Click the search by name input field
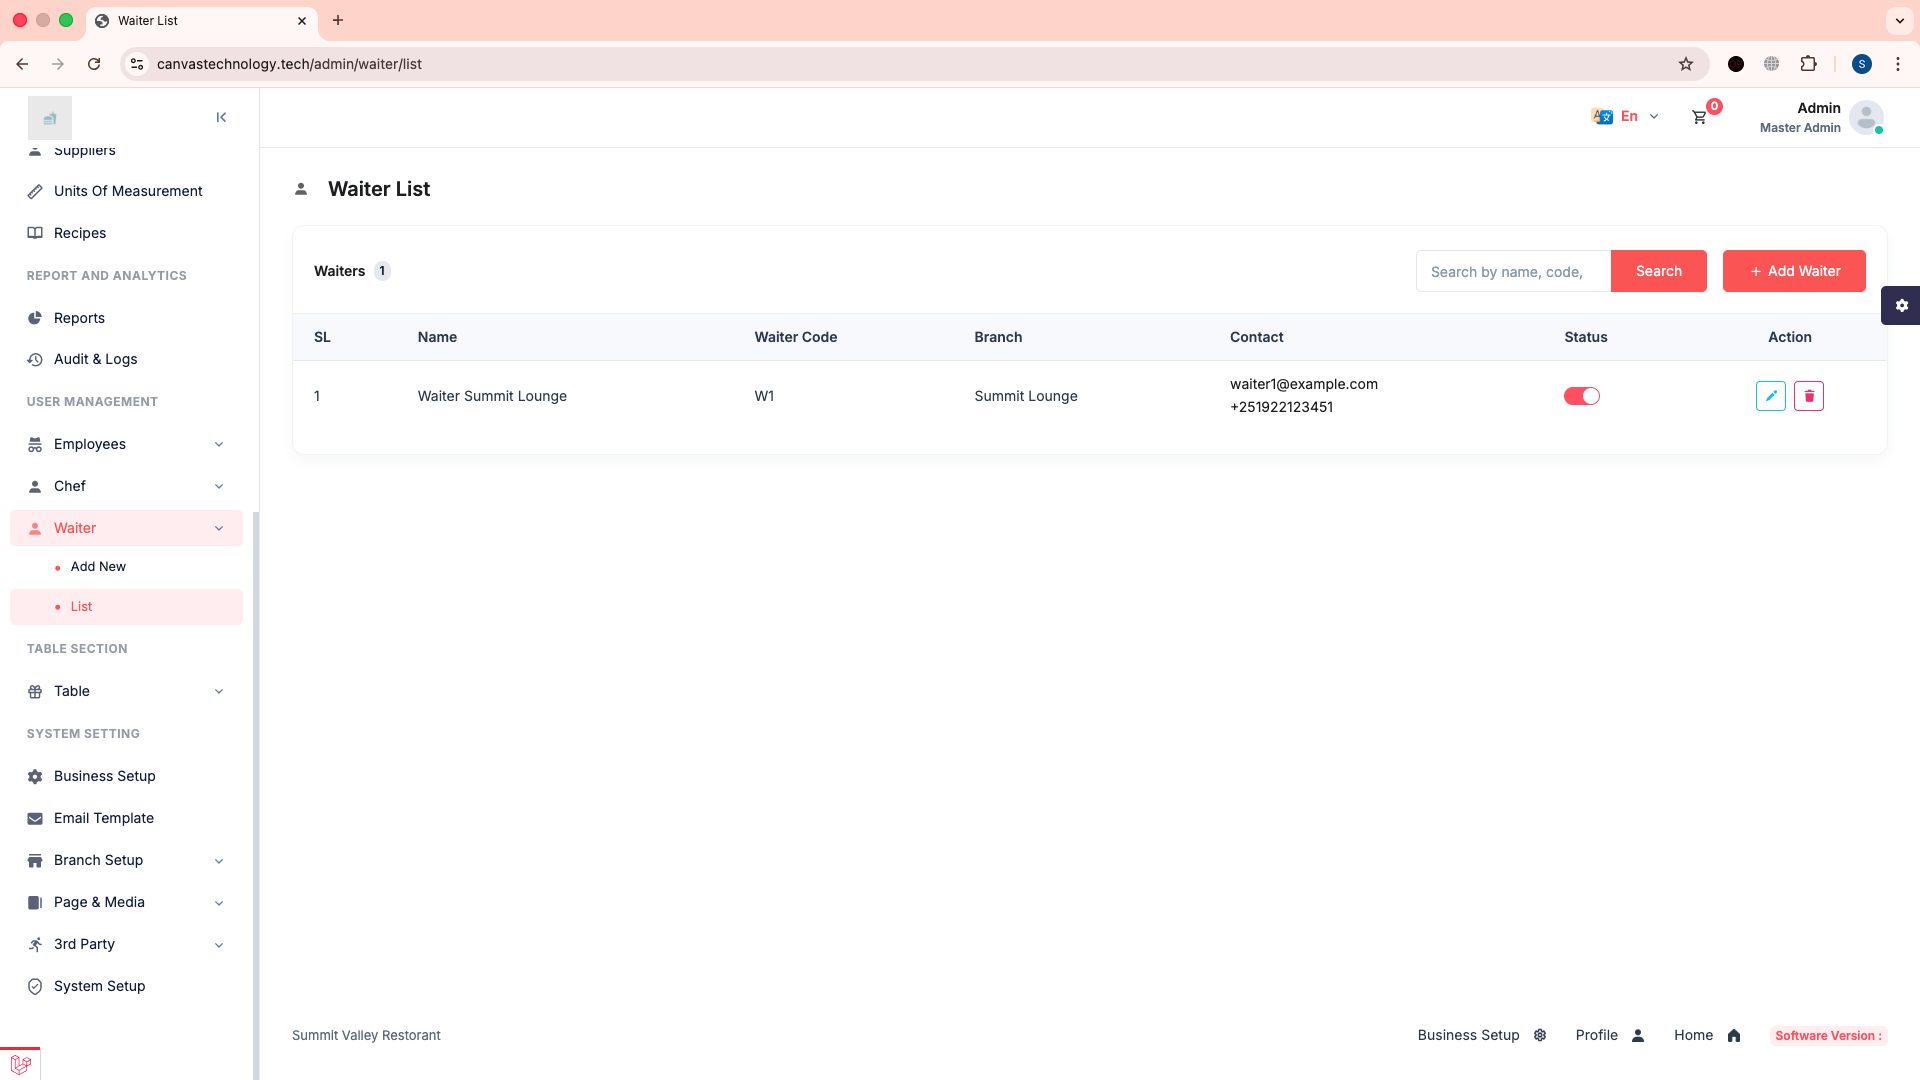The width and height of the screenshot is (1920, 1080). coord(1512,271)
